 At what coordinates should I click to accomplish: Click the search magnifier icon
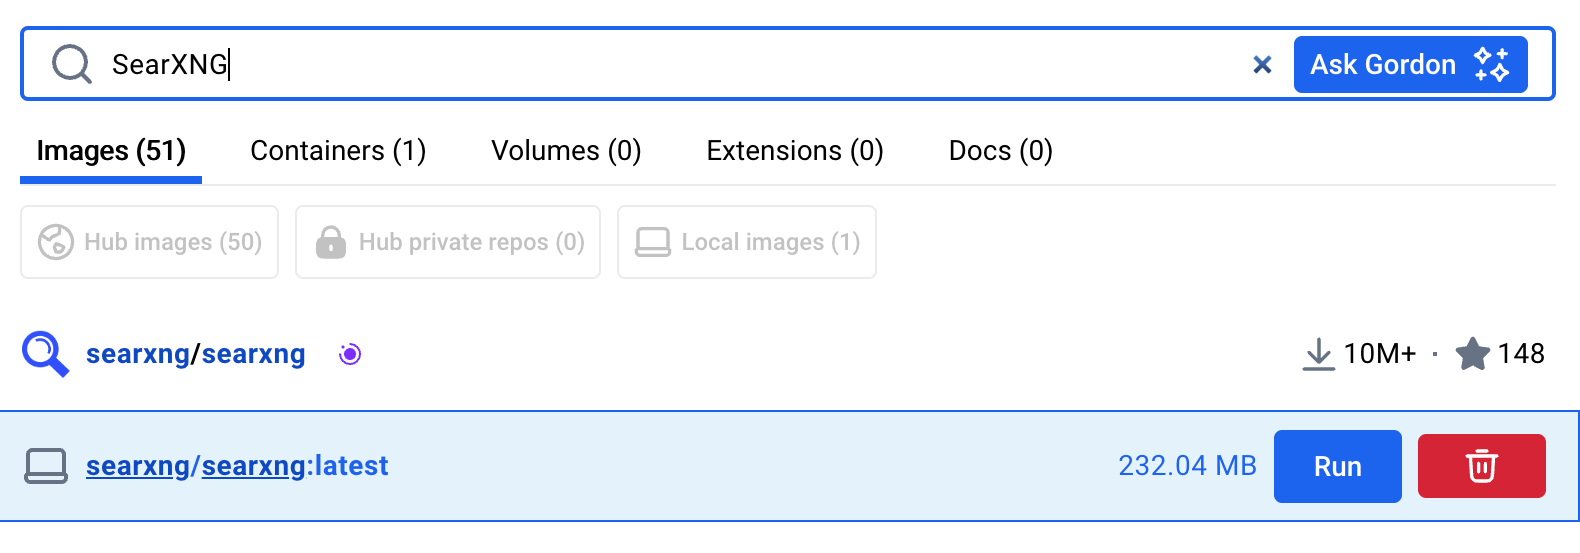(72, 65)
